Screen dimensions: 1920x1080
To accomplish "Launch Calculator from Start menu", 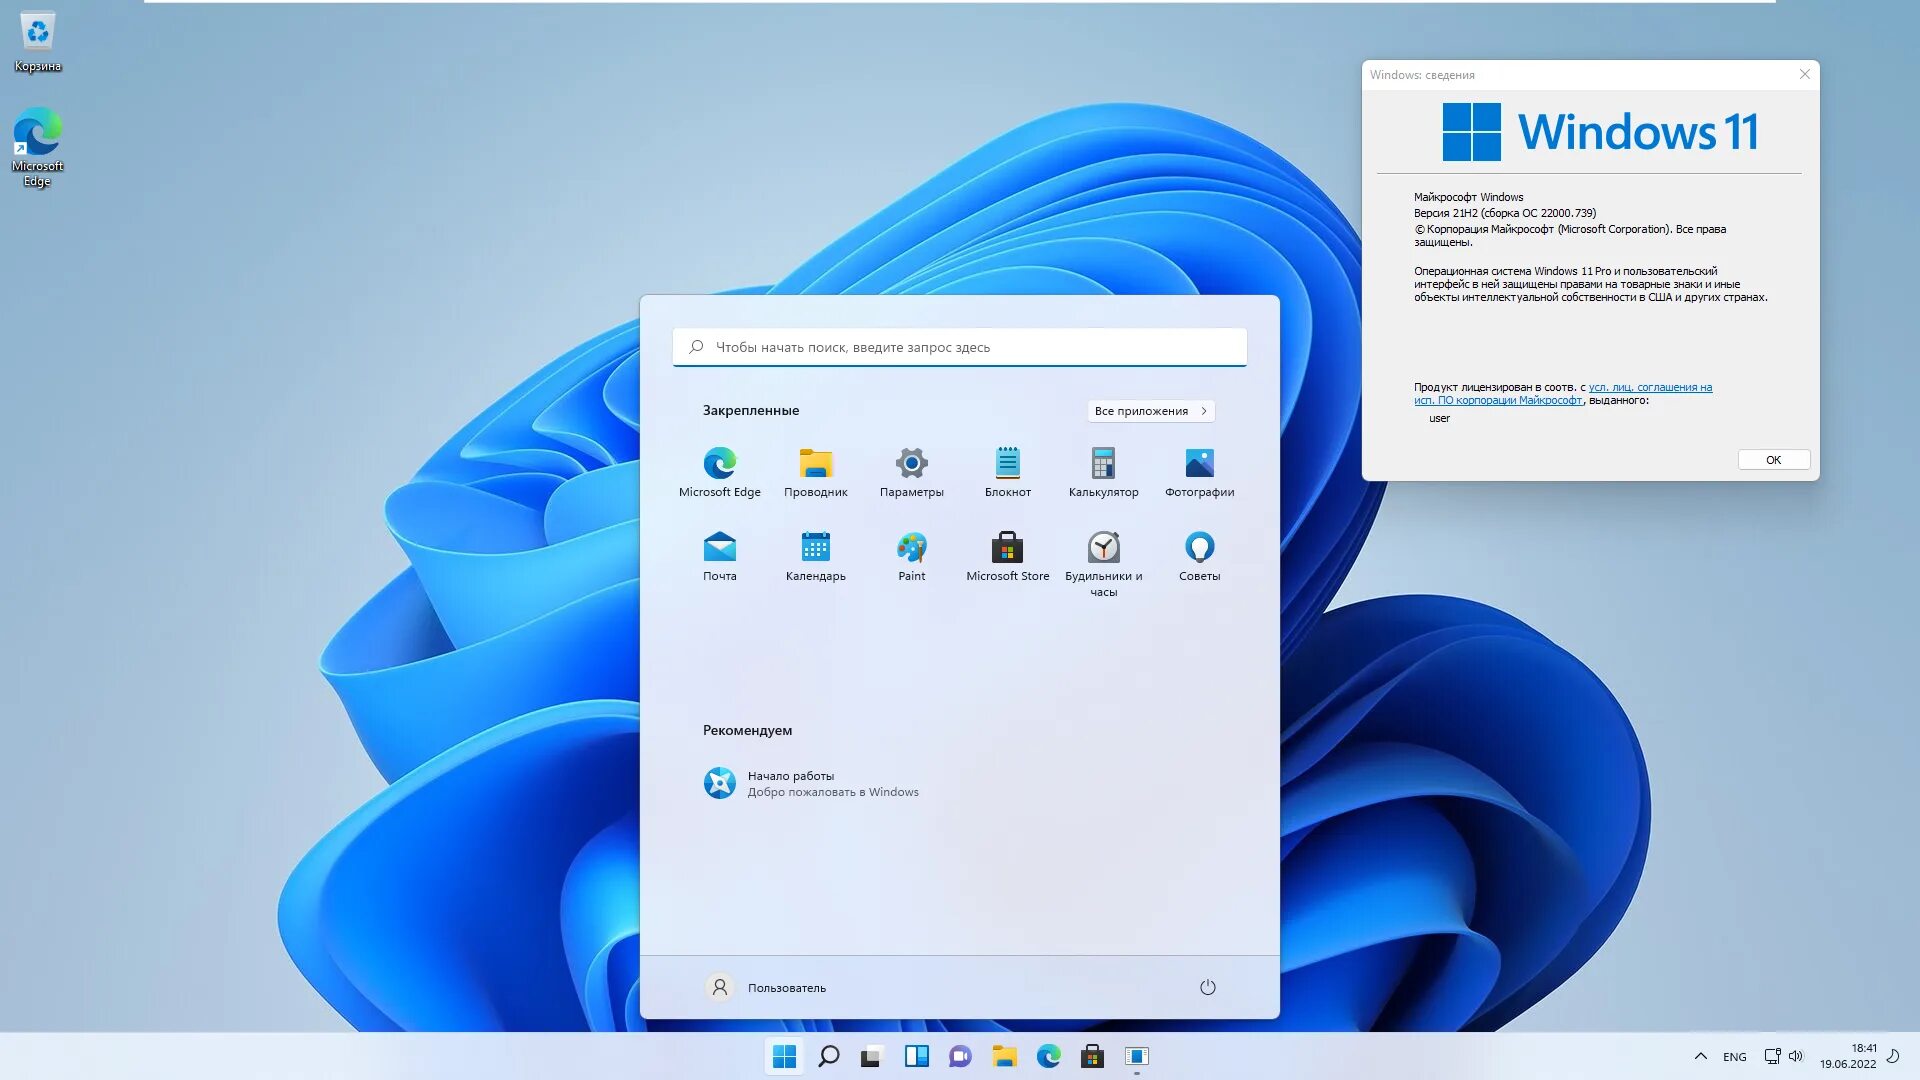I will click(1103, 464).
